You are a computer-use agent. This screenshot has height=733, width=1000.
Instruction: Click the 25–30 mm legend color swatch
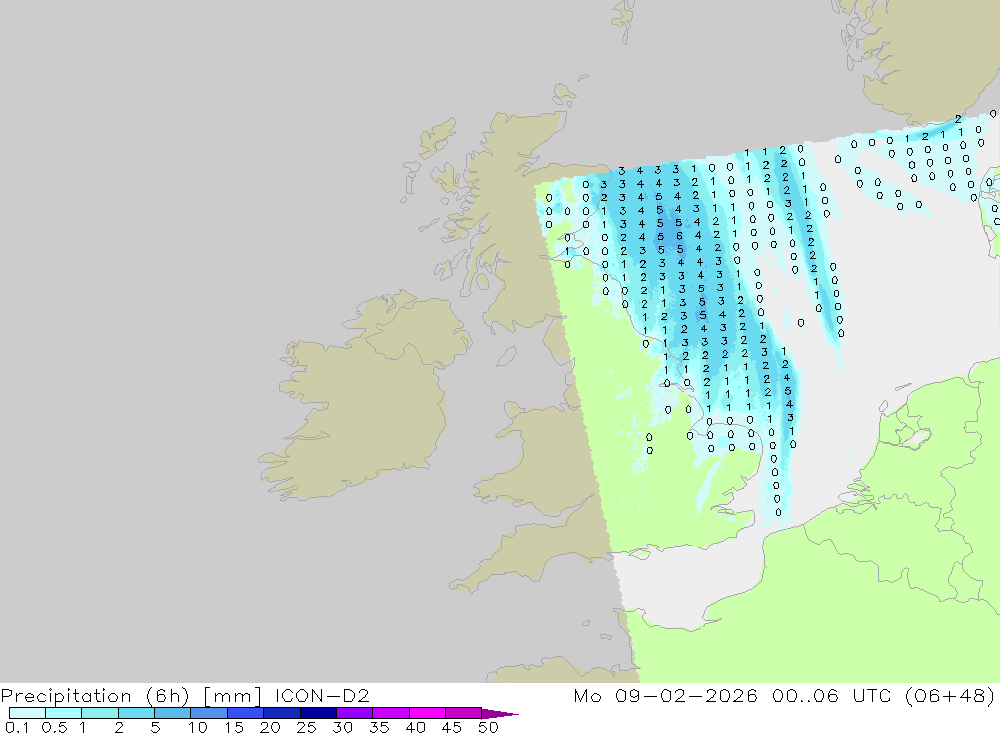coord(318,713)
